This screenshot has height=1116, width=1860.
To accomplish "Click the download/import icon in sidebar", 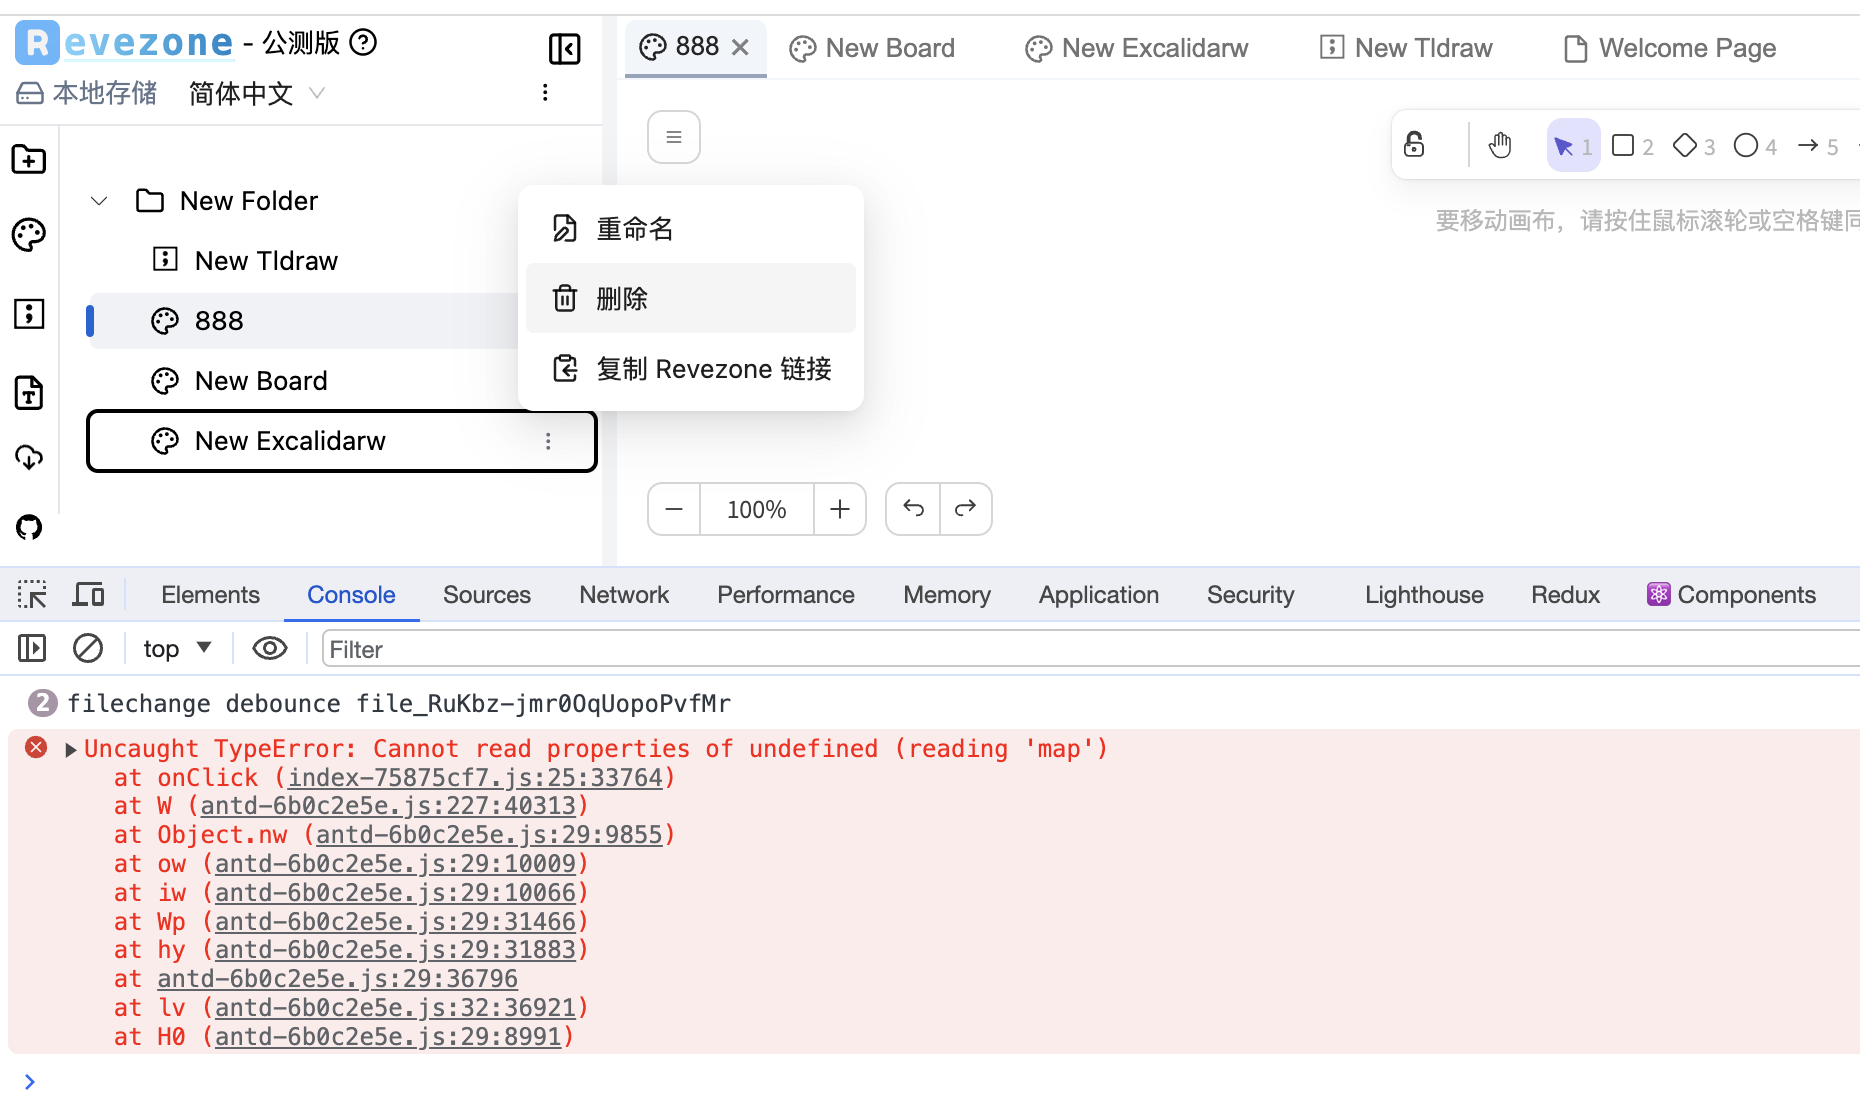I will coord(28,457).
